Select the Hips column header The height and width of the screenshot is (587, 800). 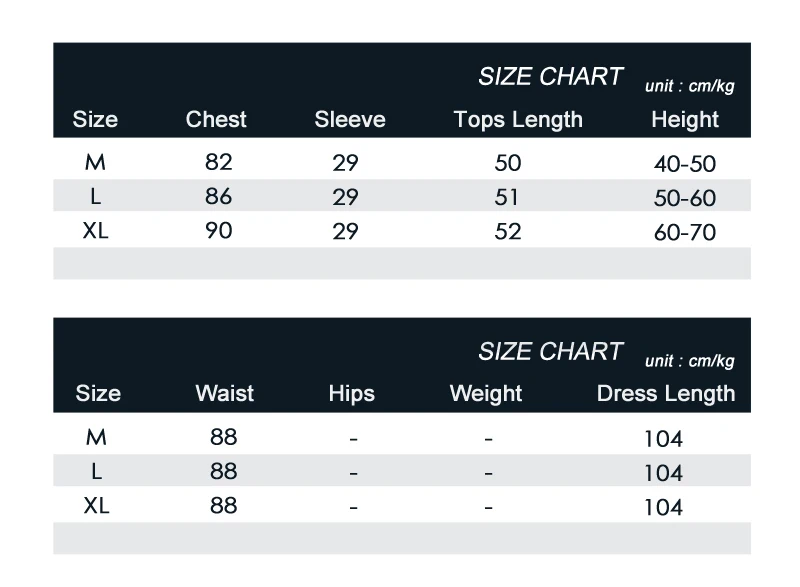coord(352,394)
